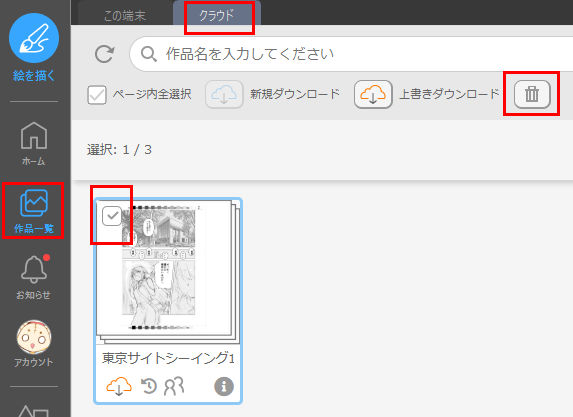Open 作品一覧 artwork list
The height and width of the screenshot is (417, 573).
[34, 211]
